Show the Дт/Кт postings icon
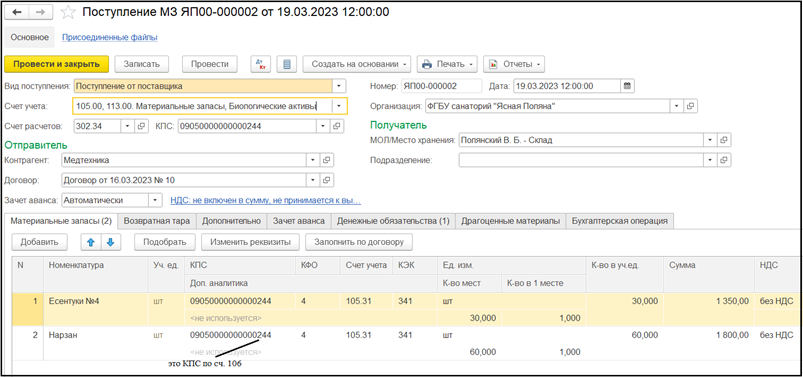This screenshot has width=803, height=377. pos(261,64)
